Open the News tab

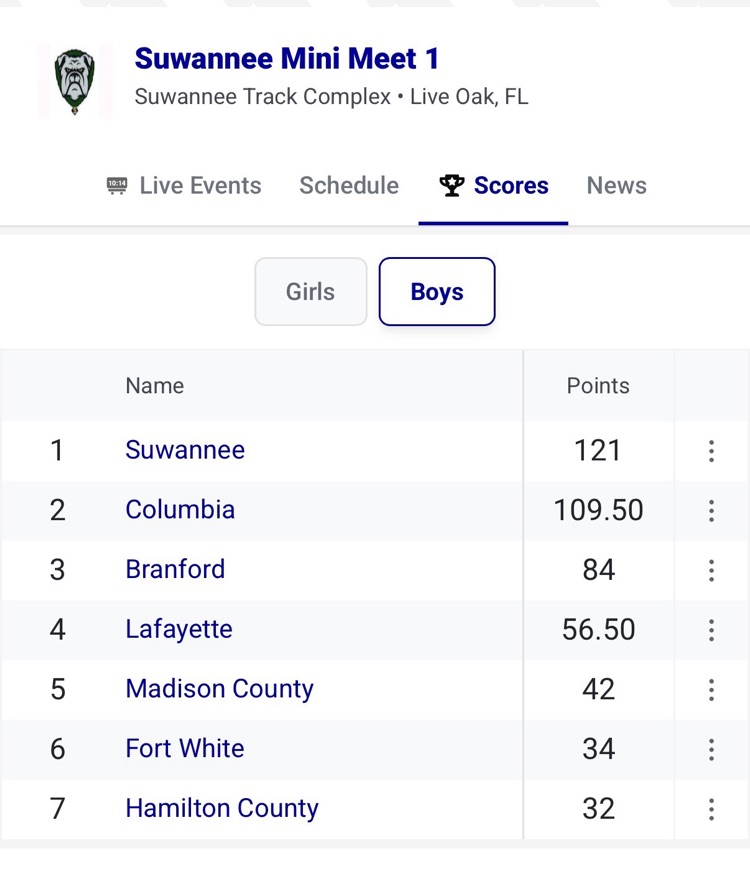[616, 186]
